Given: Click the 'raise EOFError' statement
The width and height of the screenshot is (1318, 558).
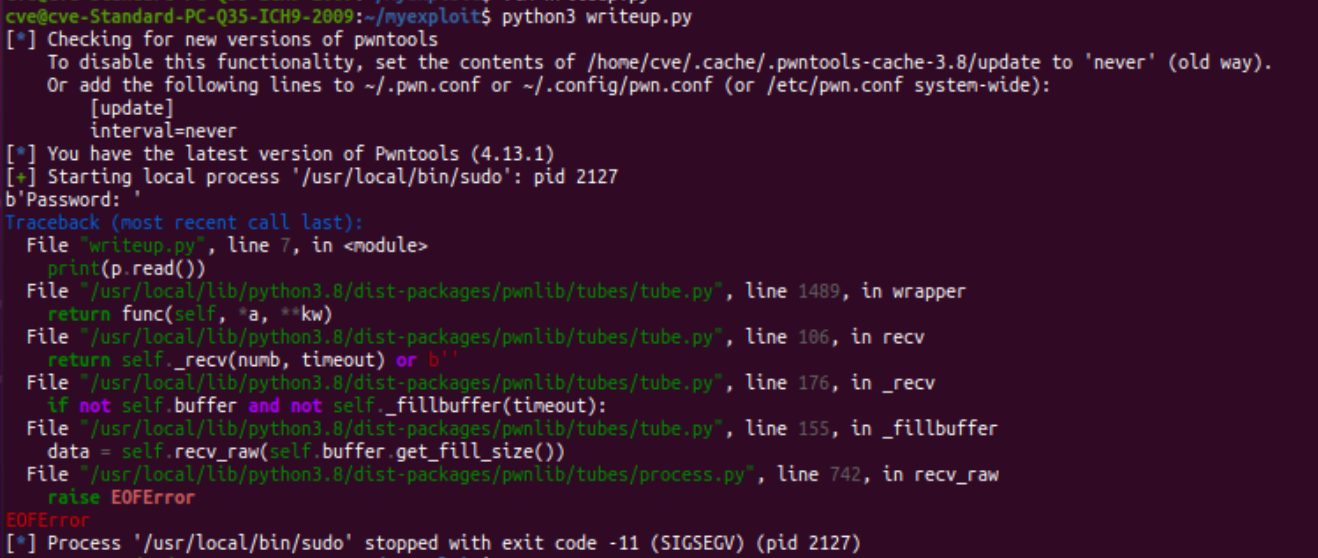Looking at the screenshot, I should tap(121, 497).
